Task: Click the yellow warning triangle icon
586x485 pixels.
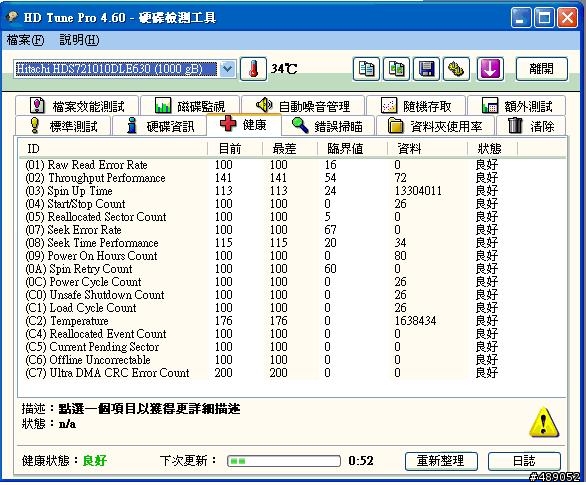Action: pos(544,423)
